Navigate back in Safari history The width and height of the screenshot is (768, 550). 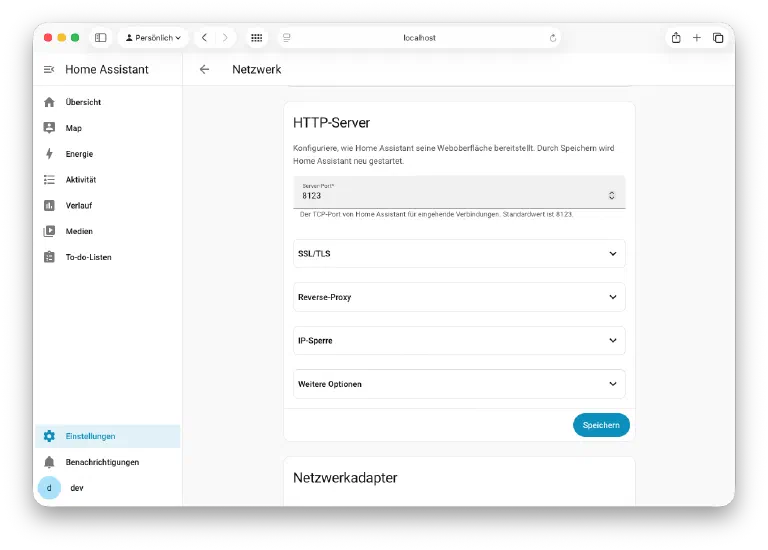click(204, 38)
